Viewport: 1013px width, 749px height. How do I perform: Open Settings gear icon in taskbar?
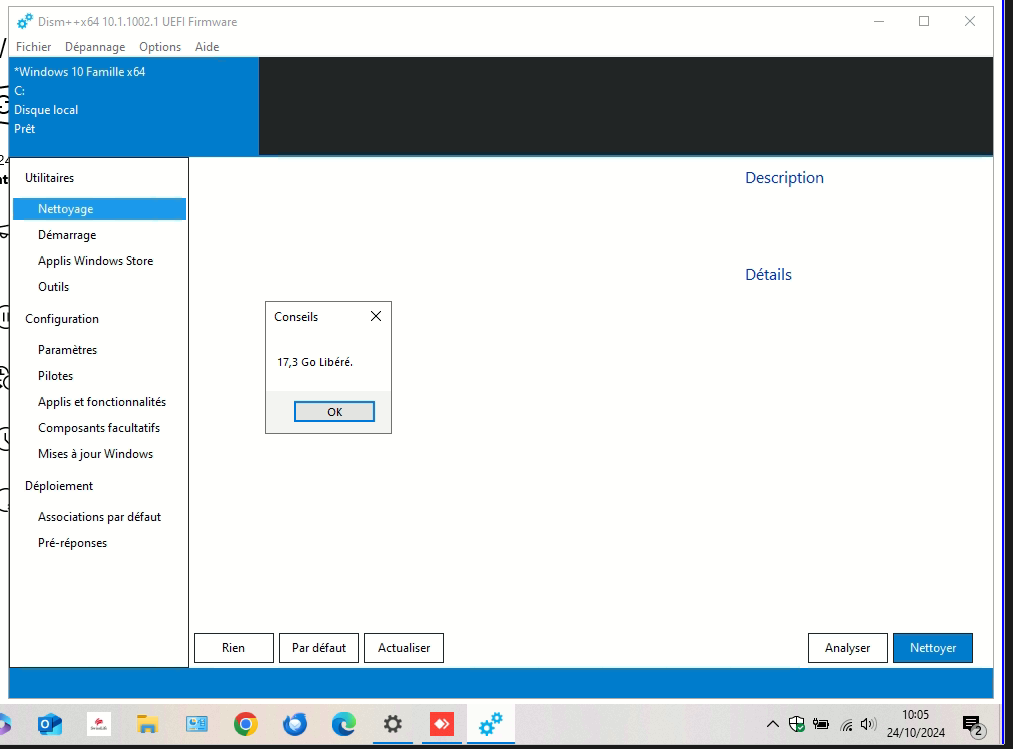[x=393, y=725]
